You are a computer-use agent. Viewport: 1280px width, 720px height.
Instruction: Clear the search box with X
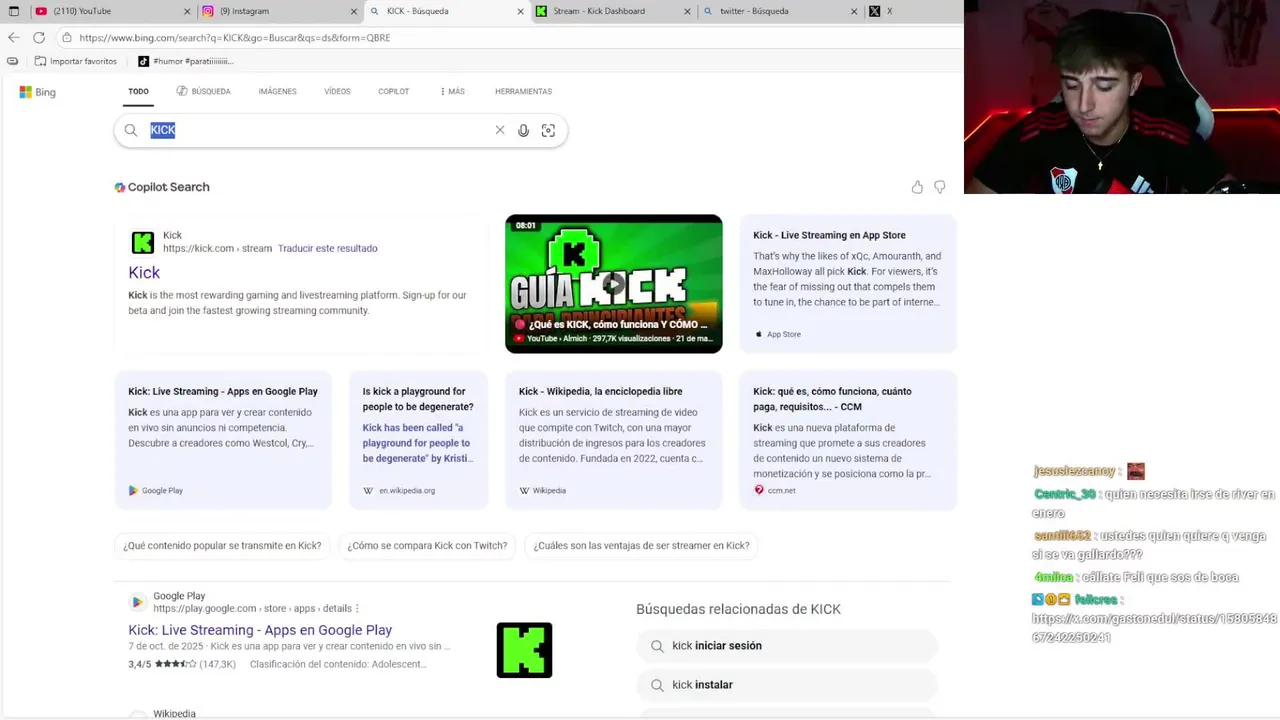click(500, 130)
